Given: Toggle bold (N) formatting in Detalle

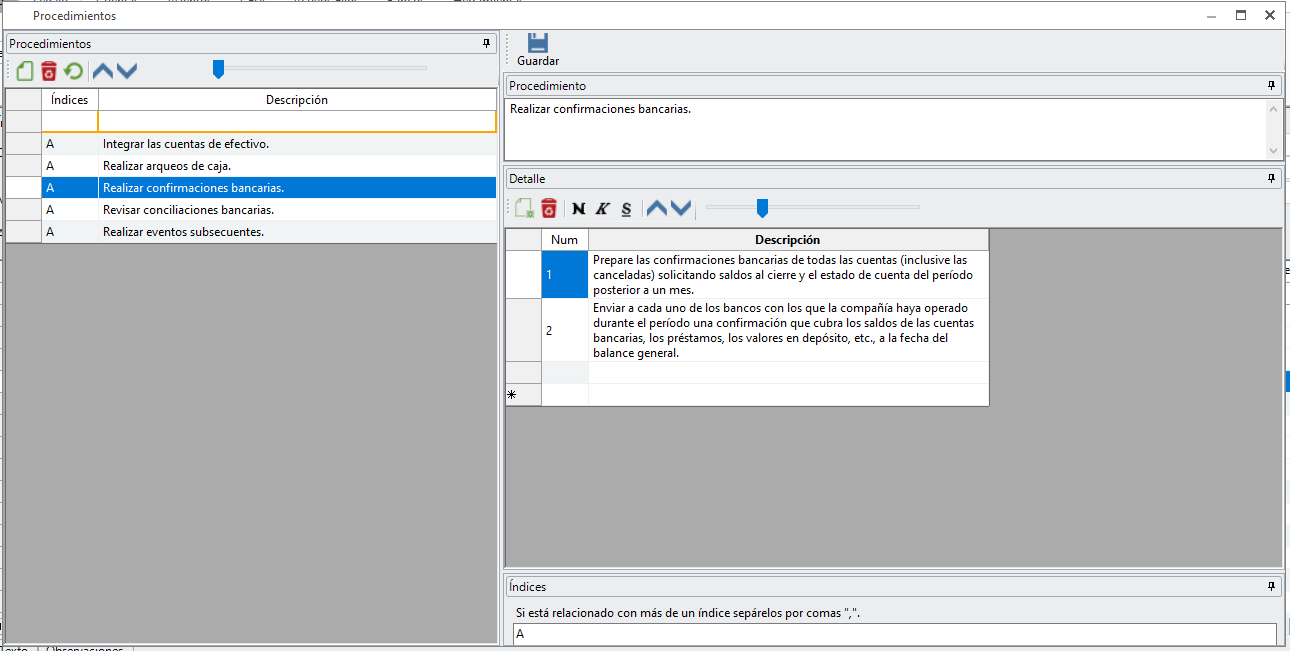Looking at the screenshot, I should [578, 208].
